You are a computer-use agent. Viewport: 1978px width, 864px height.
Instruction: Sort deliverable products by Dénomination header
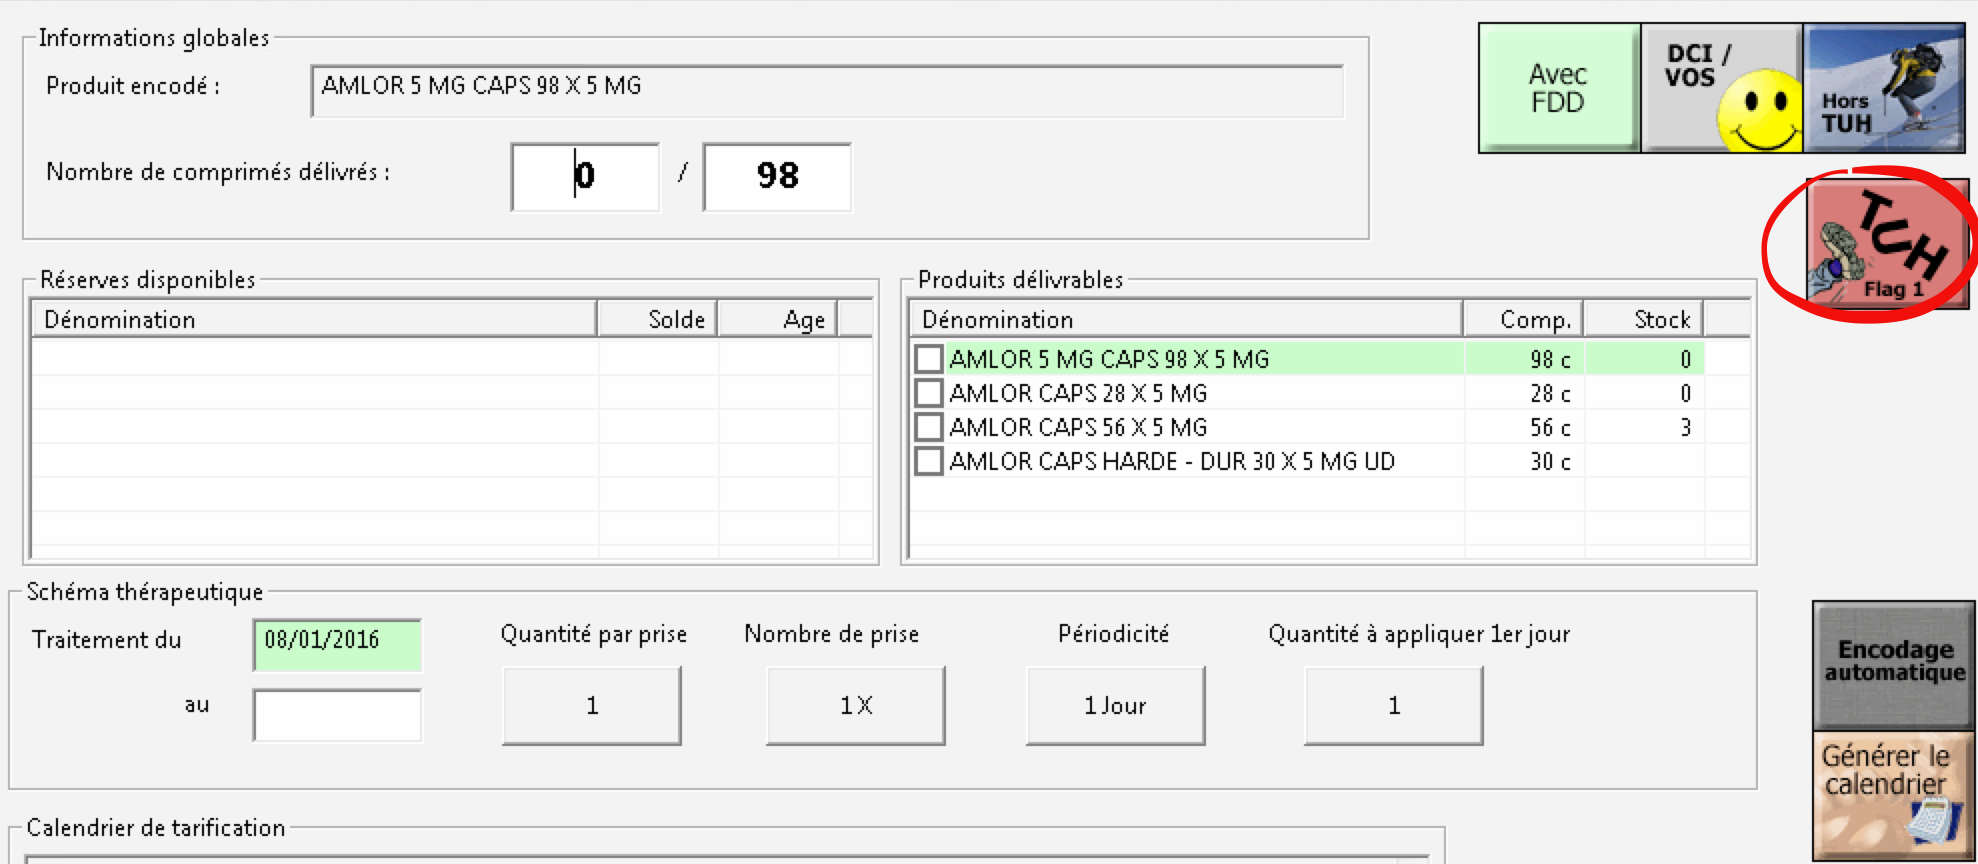pos(1186,320)
